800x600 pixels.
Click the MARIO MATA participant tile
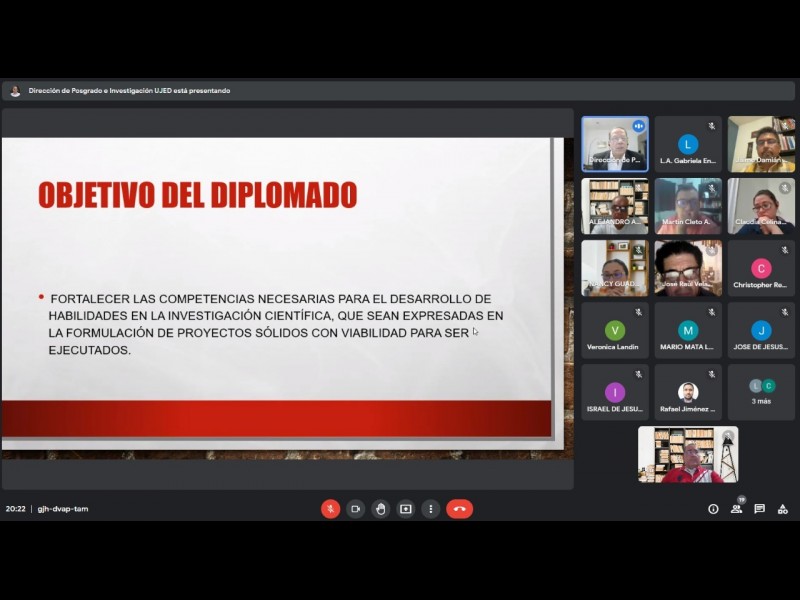tap(688, 331)
